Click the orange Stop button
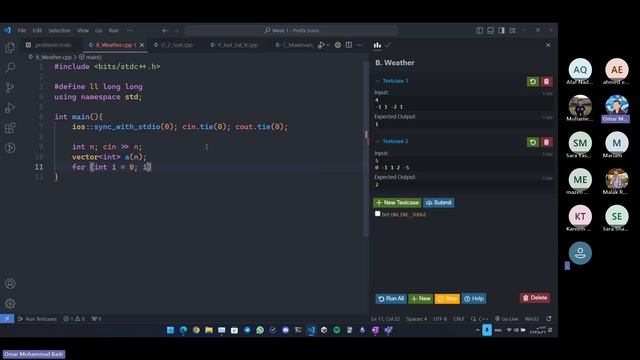Screen dimensions: 640x360 (x=447, y=299)
